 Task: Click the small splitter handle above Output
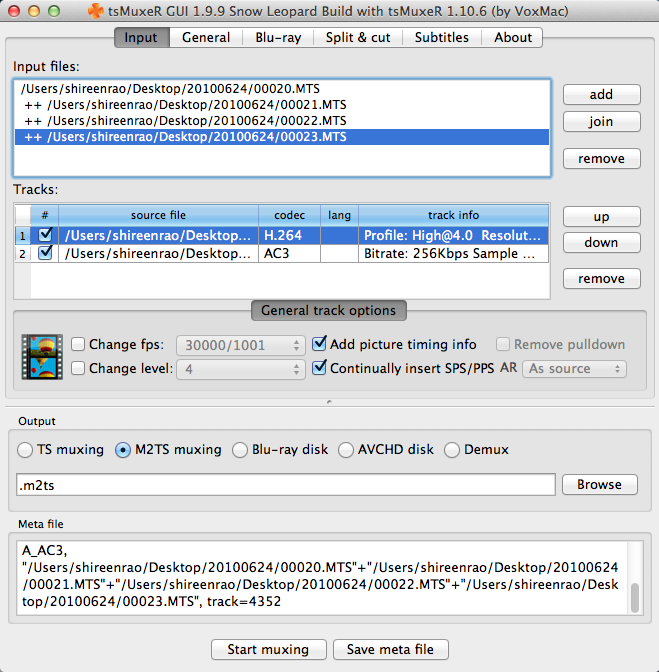click(329, 402)
